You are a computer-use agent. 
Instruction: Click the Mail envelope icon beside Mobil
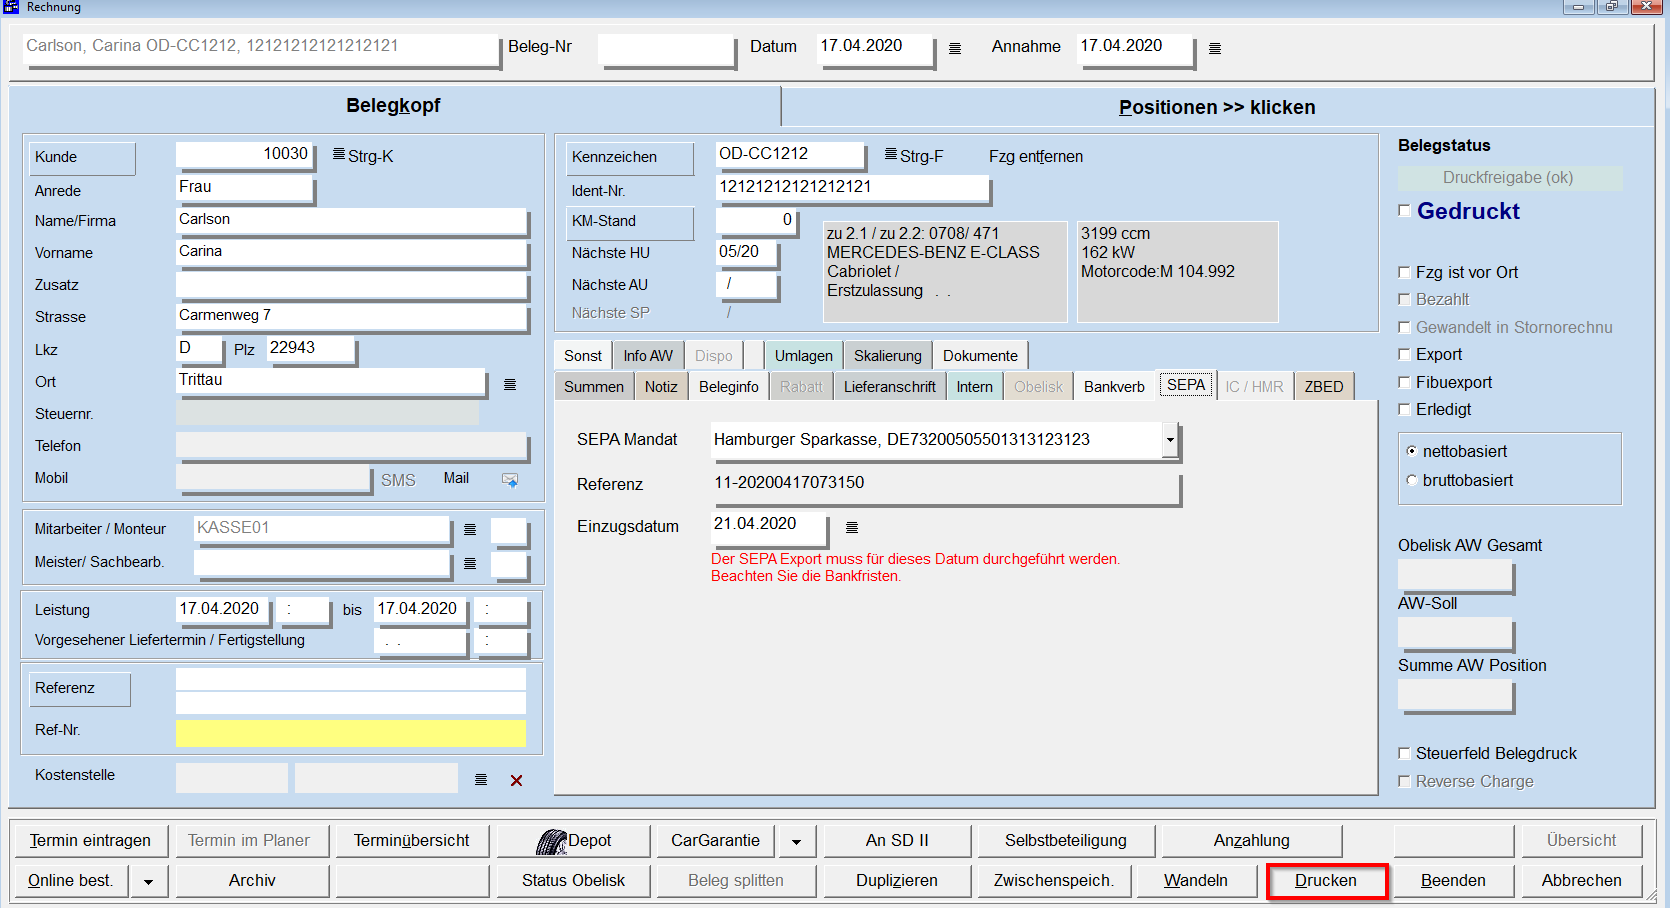(510, 480)
